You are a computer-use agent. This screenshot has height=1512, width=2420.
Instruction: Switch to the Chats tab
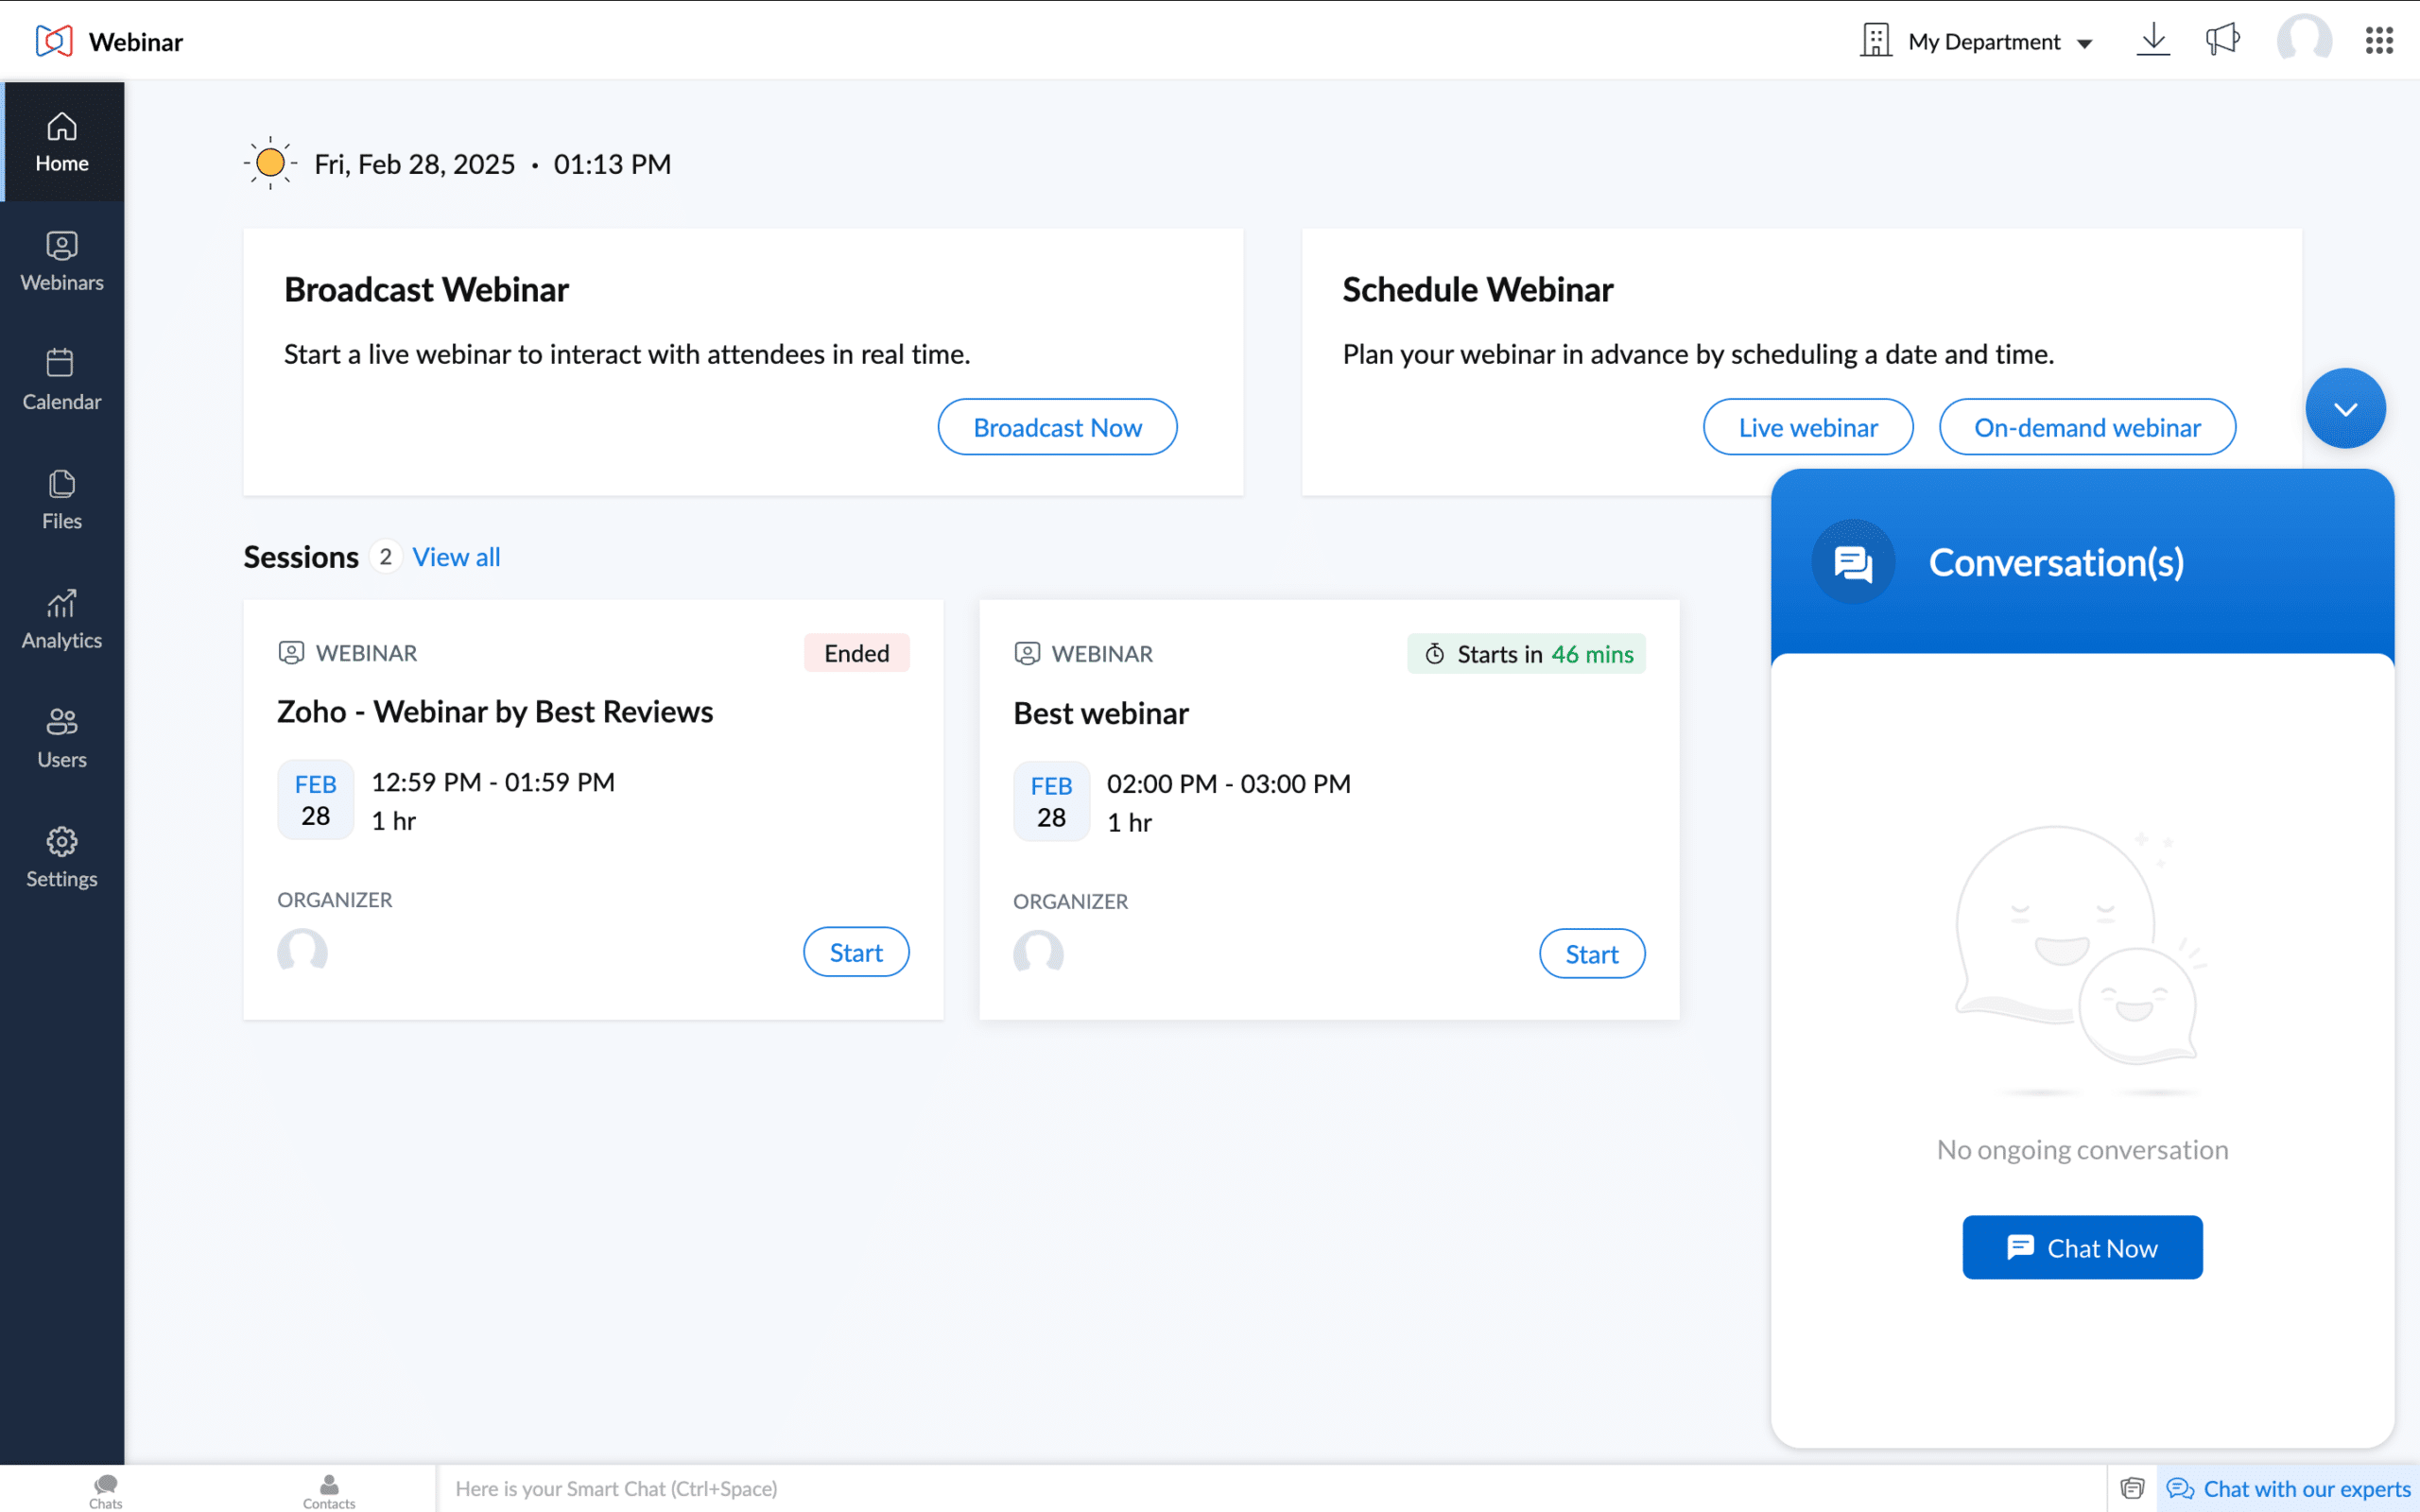[104, 1489]
